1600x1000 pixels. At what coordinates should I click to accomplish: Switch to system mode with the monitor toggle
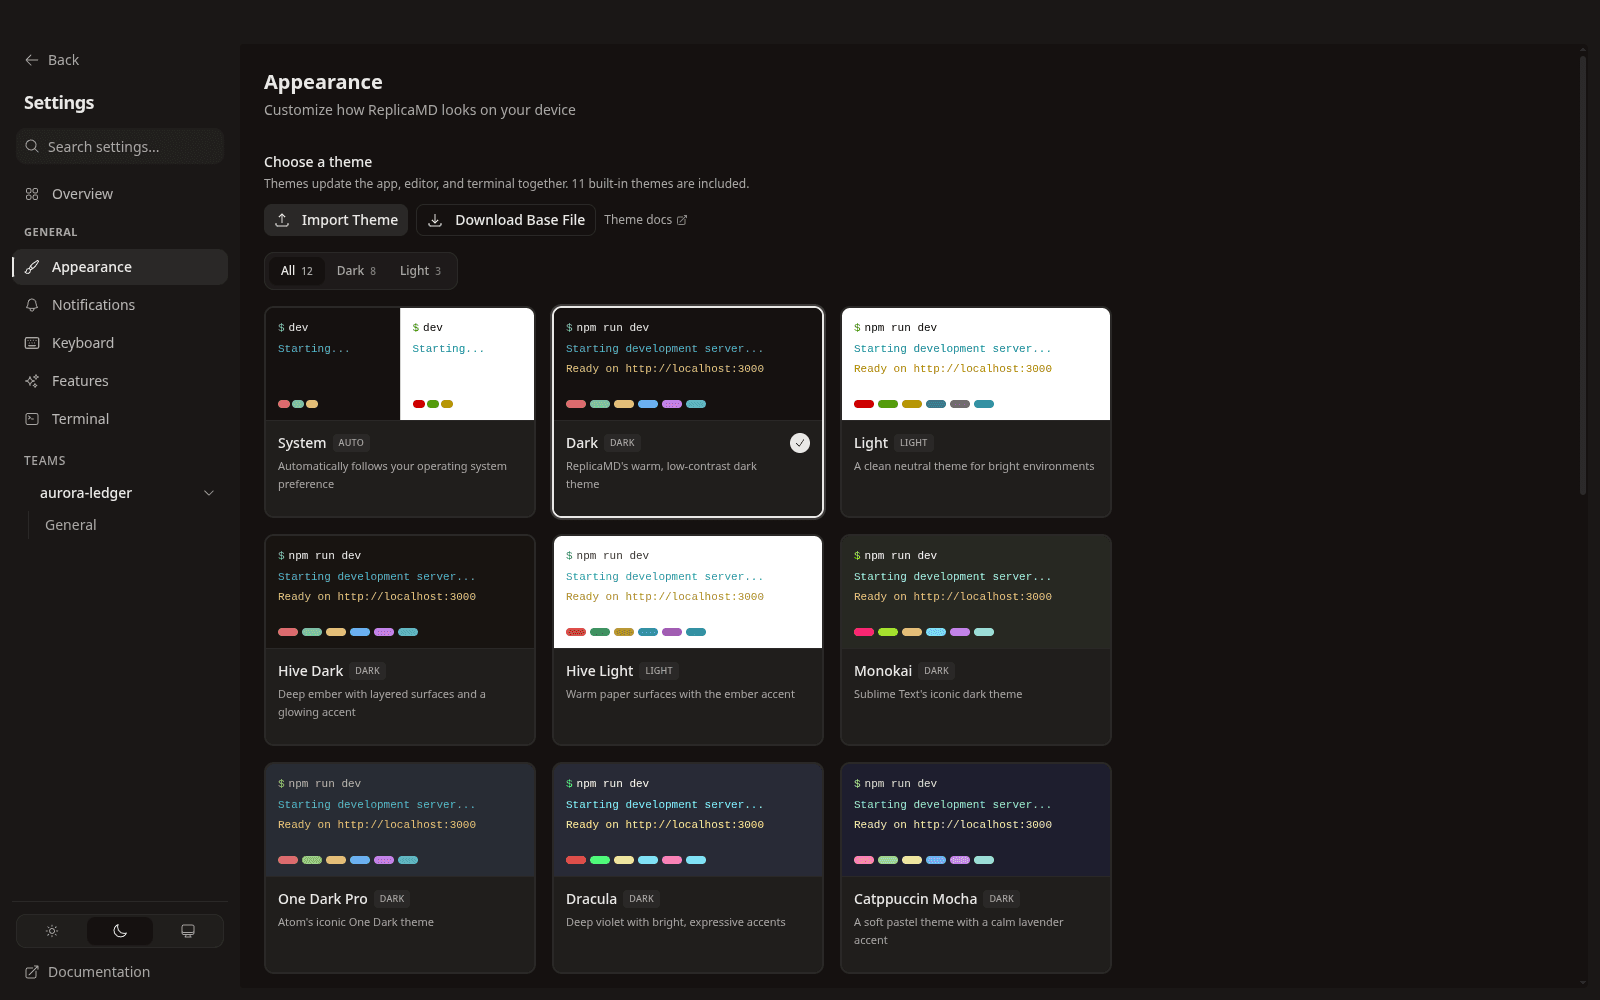[188, 931]
